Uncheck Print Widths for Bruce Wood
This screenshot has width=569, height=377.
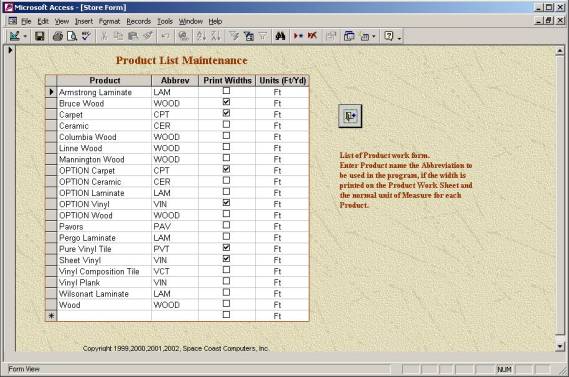coord(226,102)
